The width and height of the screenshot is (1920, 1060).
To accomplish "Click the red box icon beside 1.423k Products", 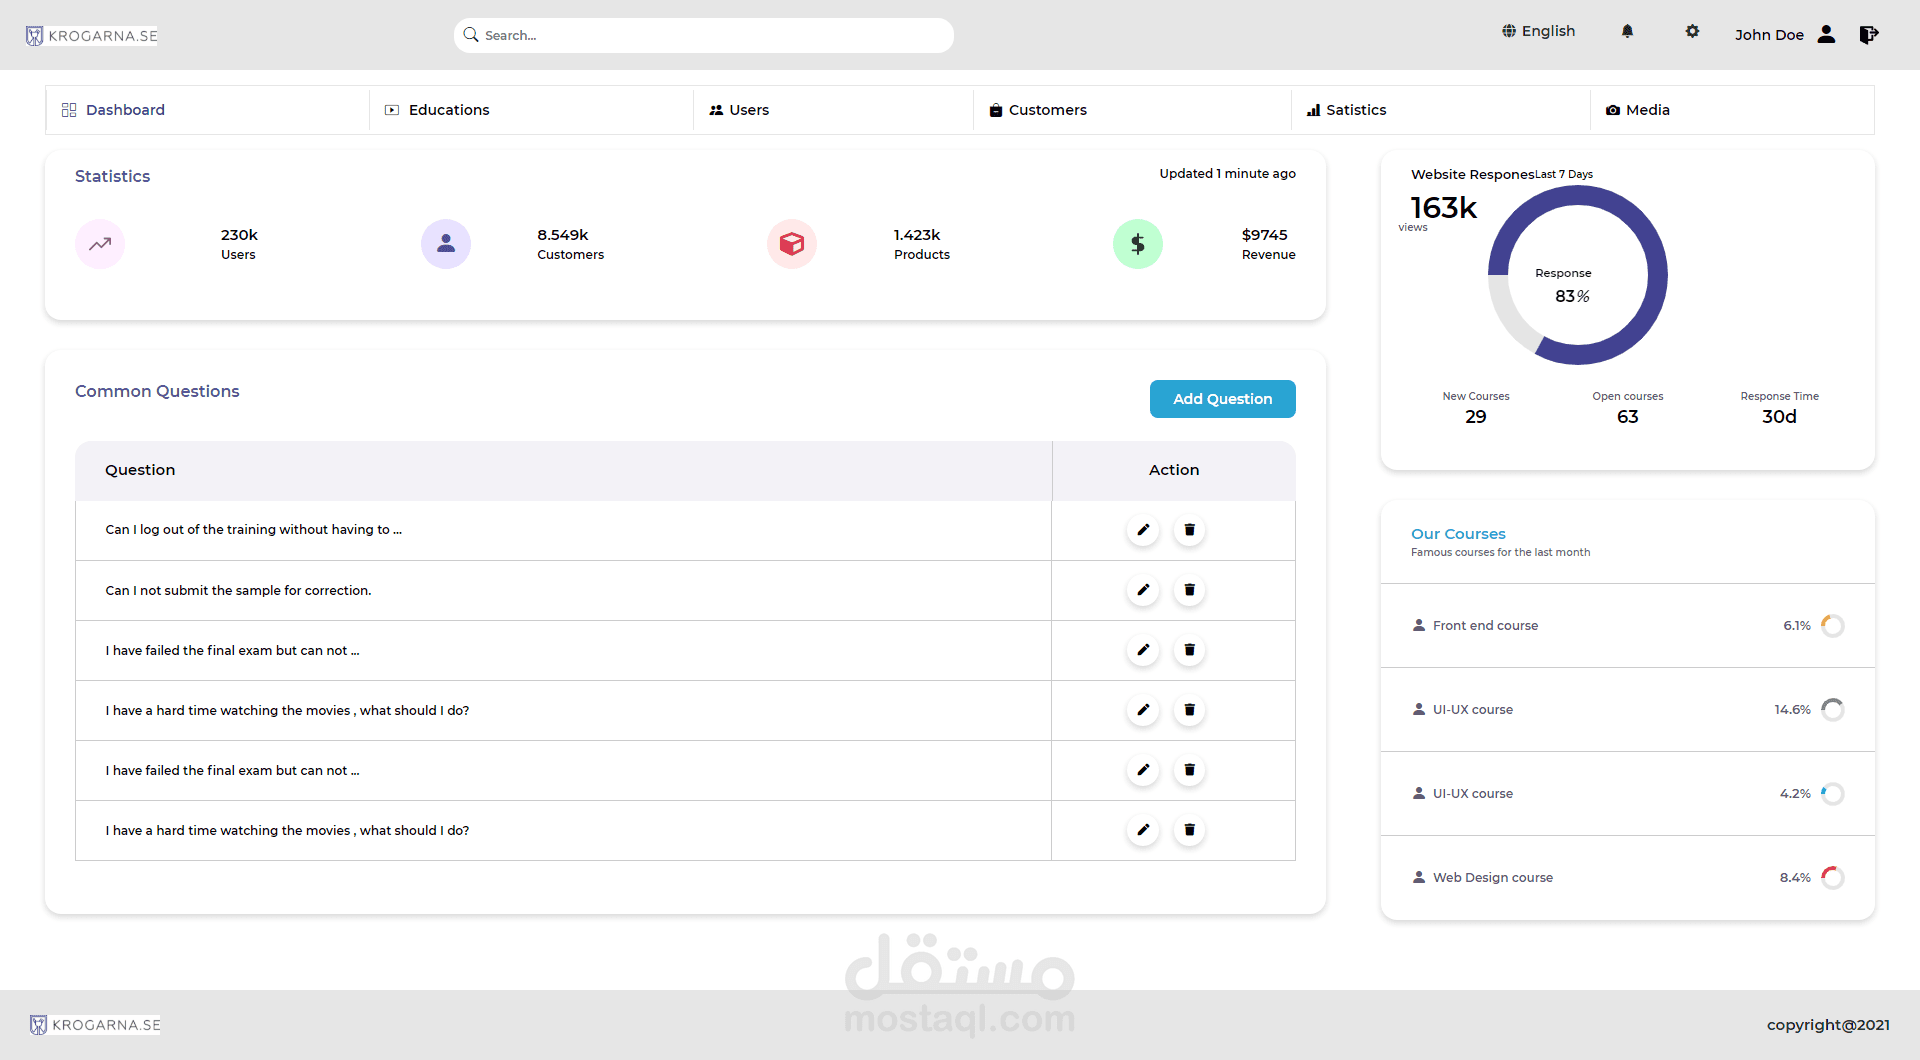I will click(x=792, y=244).
